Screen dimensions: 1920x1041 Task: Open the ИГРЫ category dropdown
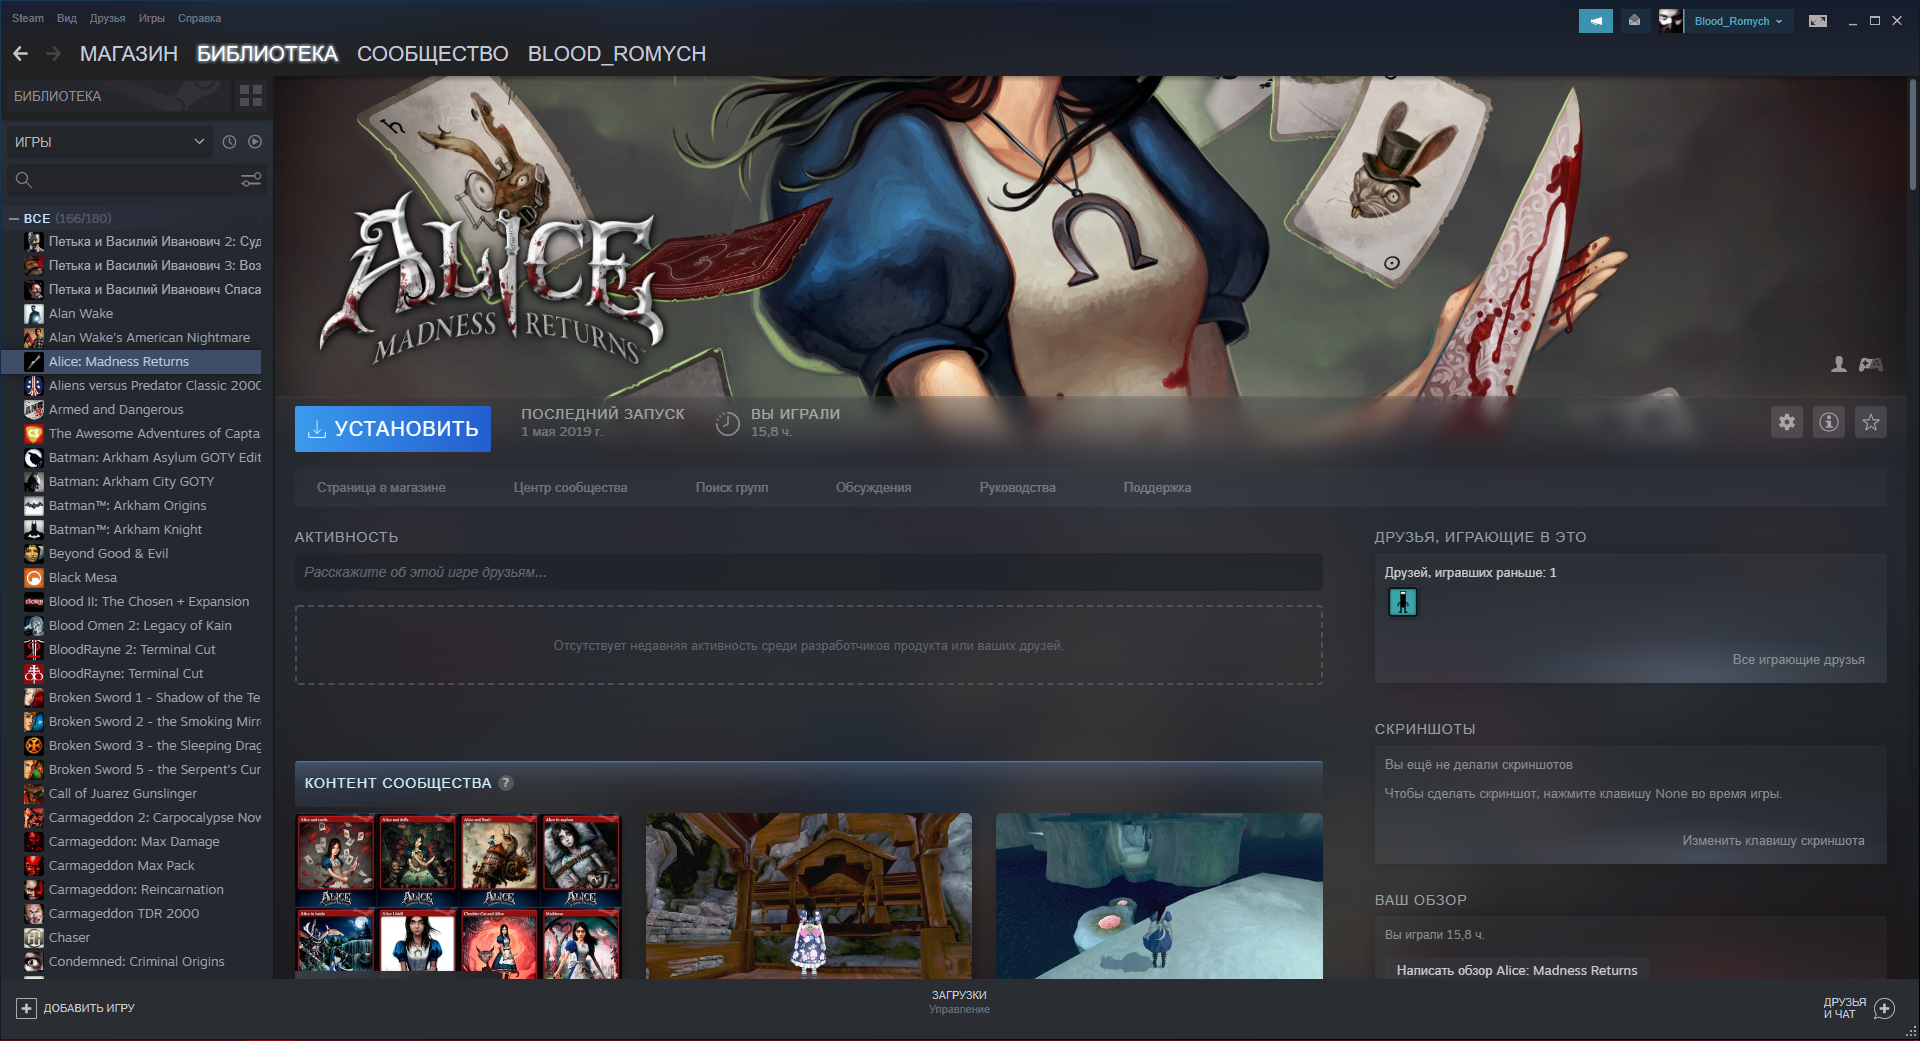coord(110,142)
